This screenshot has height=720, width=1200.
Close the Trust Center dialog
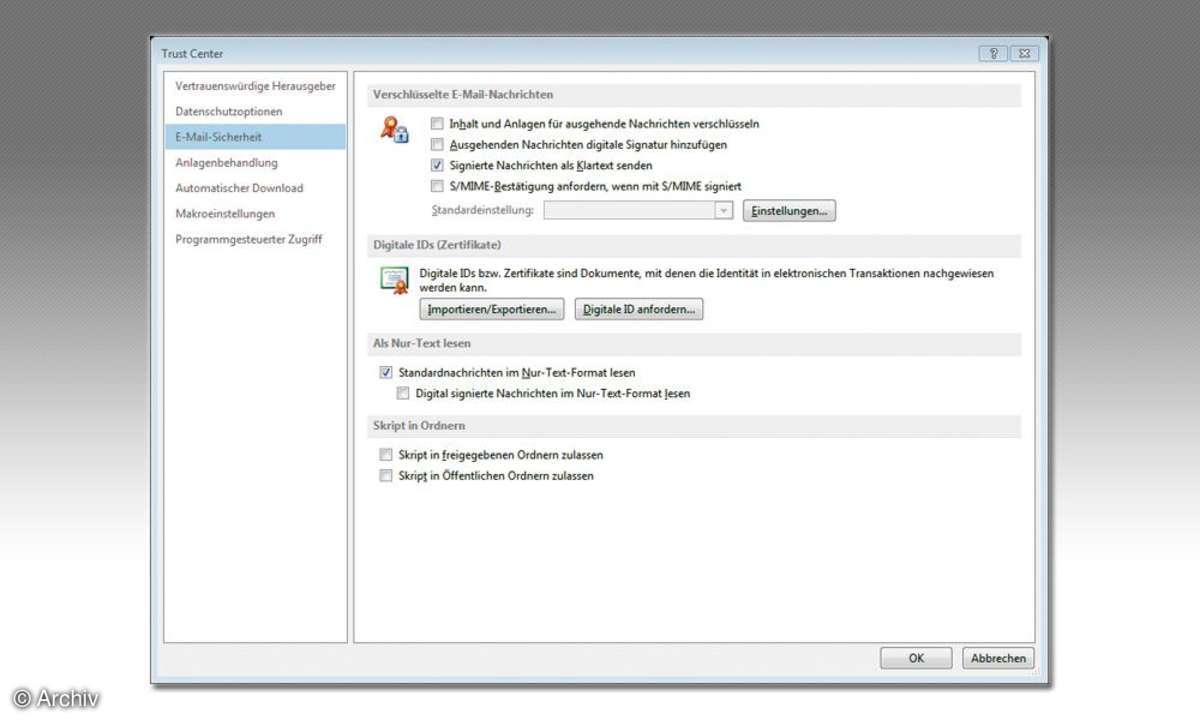click(x=1024, y=54)
